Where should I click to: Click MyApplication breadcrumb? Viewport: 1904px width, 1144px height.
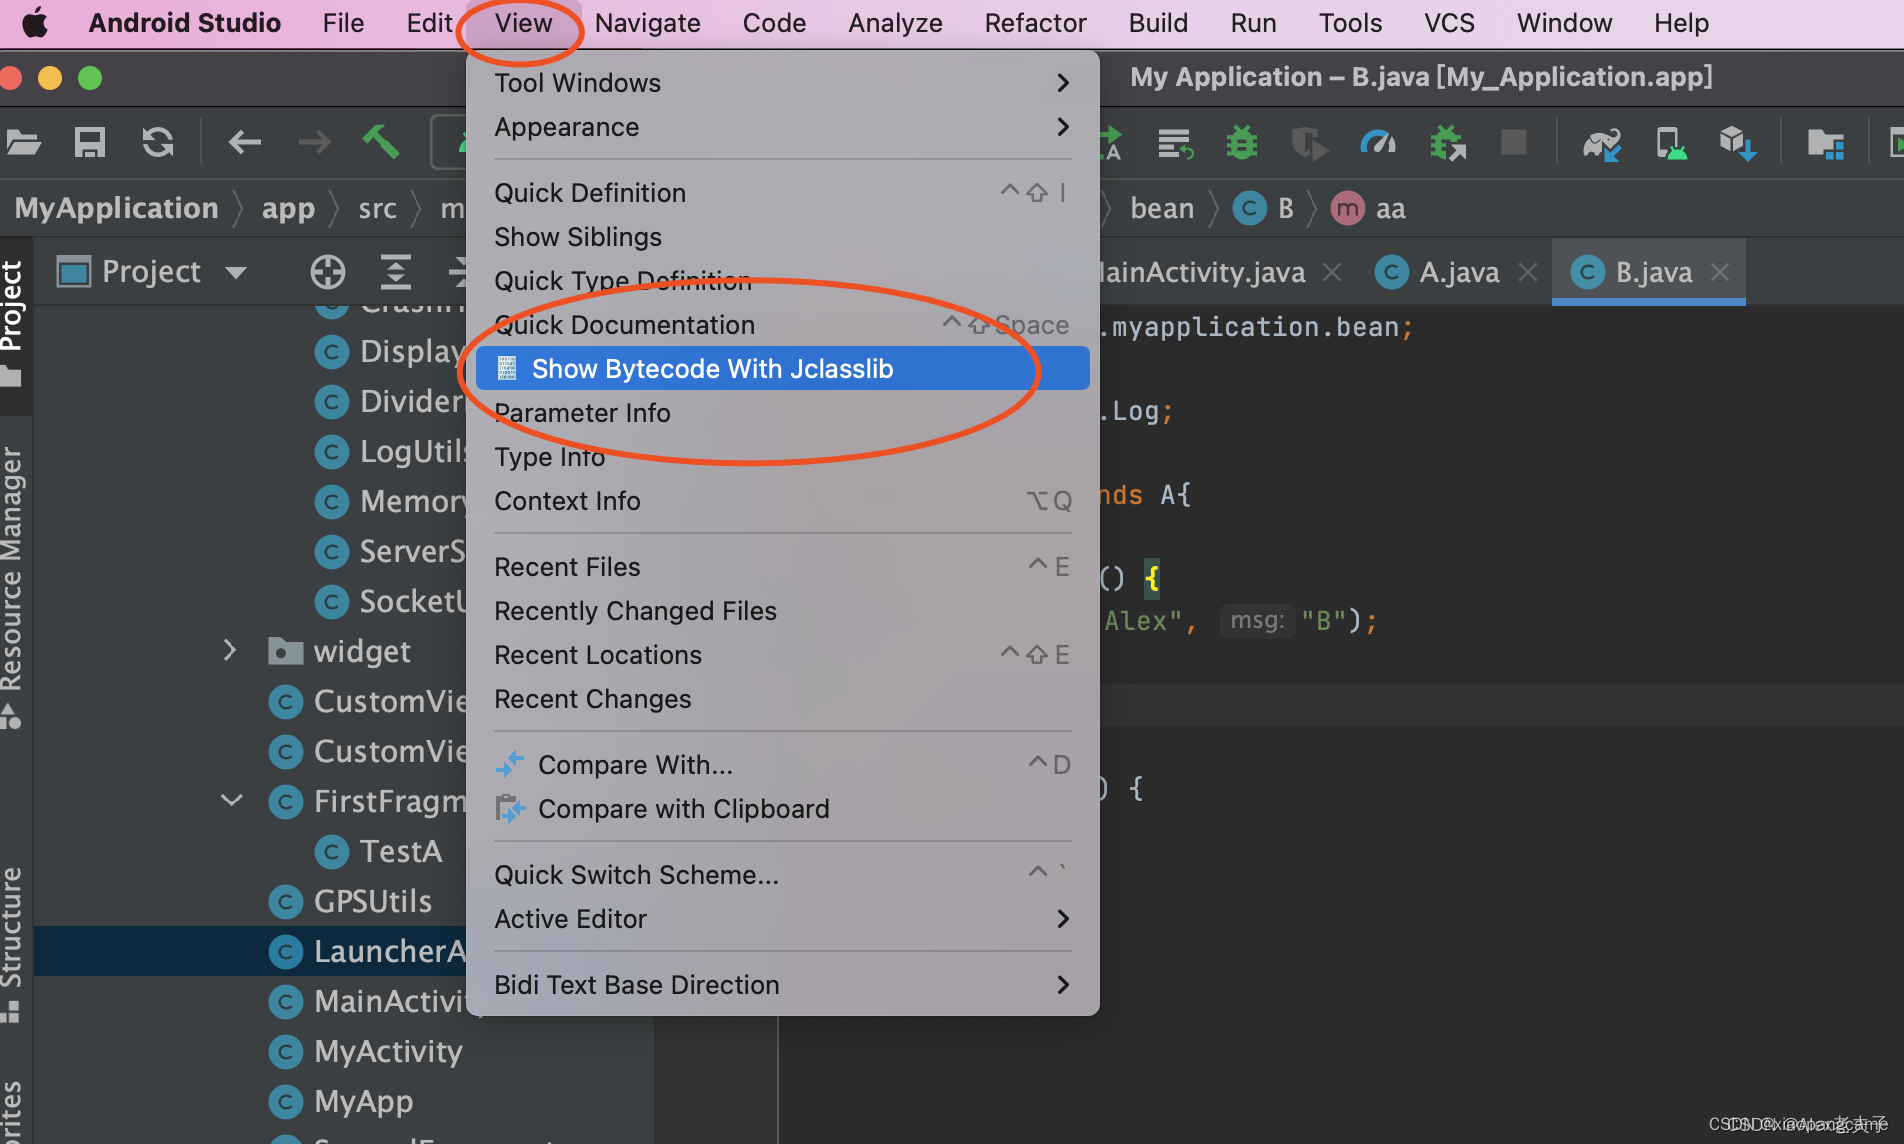point(116,208)
